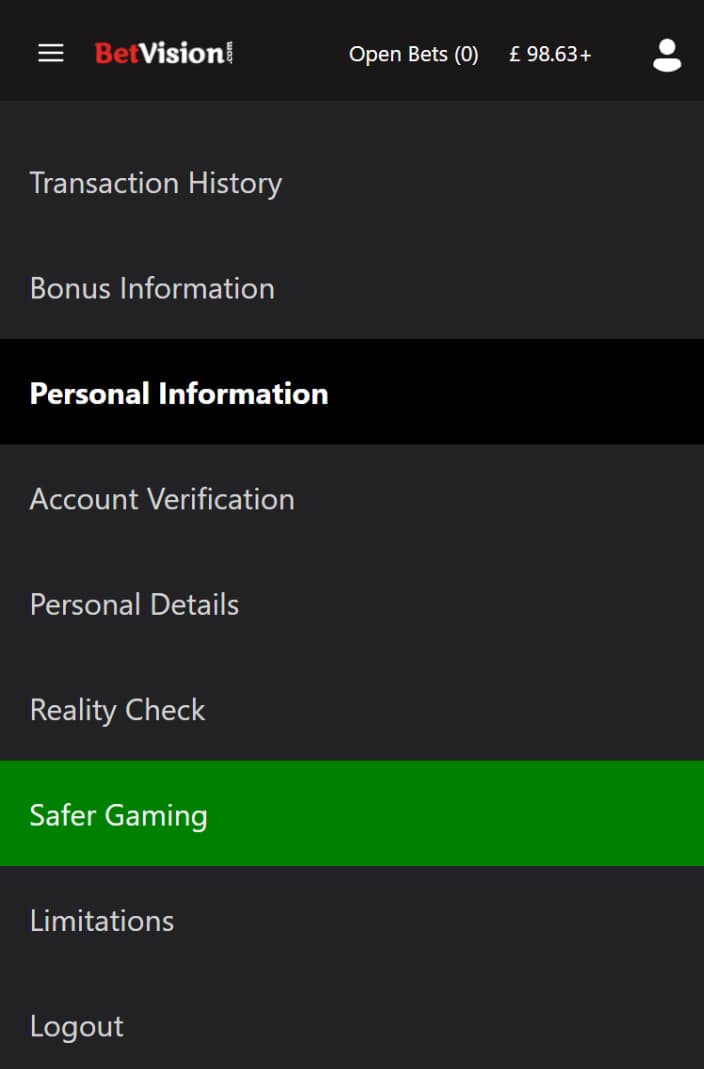Open the user account profile icon
The width and height of the screenshot is (704, 1069).
[667, 55]
